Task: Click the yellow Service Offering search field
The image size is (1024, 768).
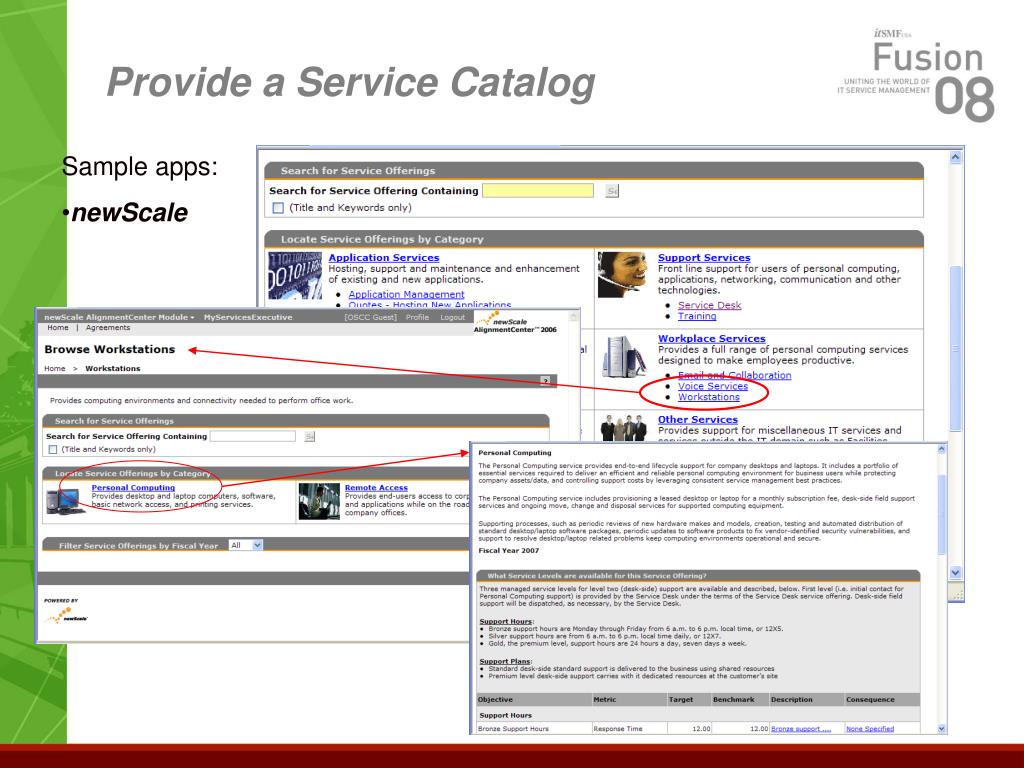Action: coord(537,190)
